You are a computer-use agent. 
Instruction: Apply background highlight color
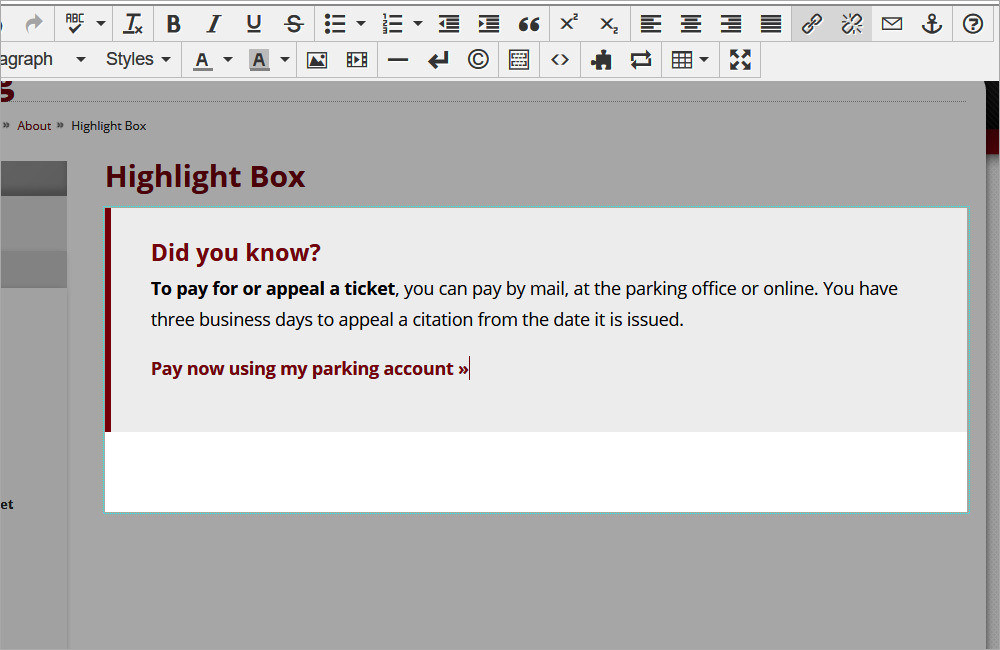click(259, 60)
